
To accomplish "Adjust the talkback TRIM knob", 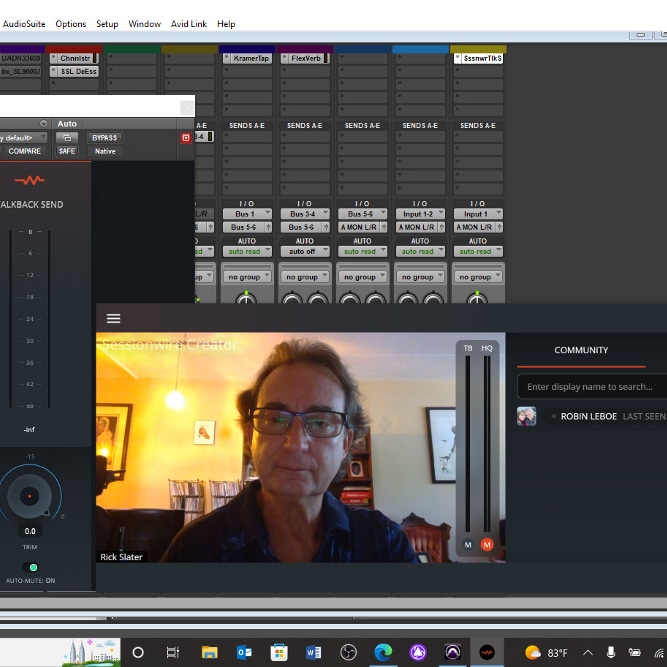I will tap(29, 496).
